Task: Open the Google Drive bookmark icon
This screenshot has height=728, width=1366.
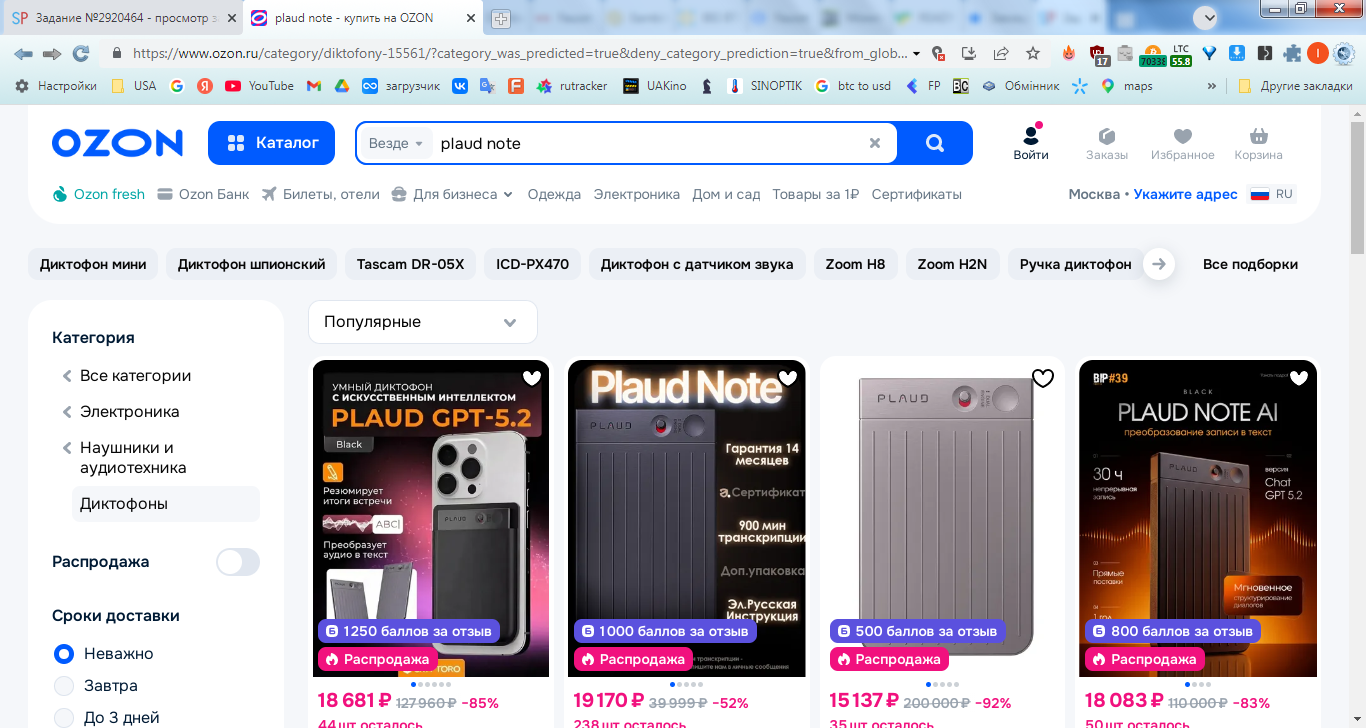Action: coord(341,86)
